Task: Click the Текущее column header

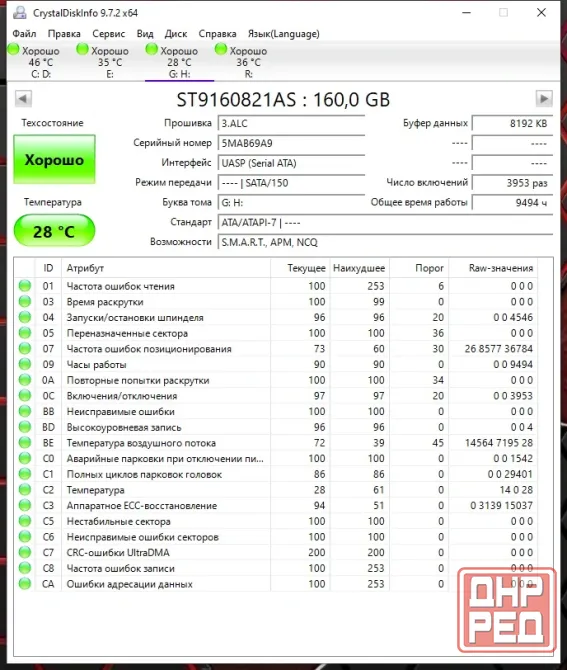Action: point(300,268)
